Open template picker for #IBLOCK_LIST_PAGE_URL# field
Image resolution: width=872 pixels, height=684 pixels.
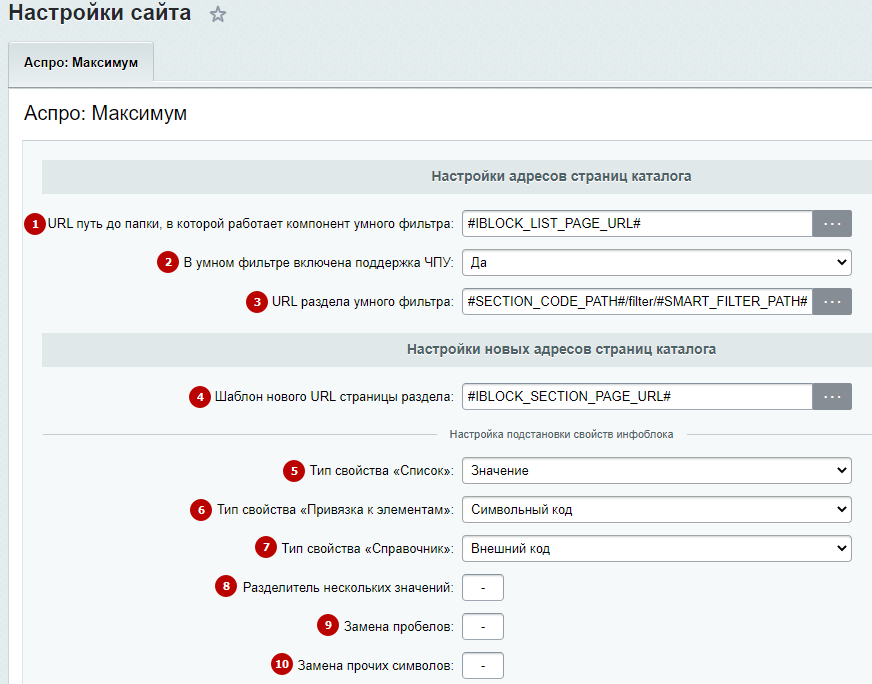832,224
